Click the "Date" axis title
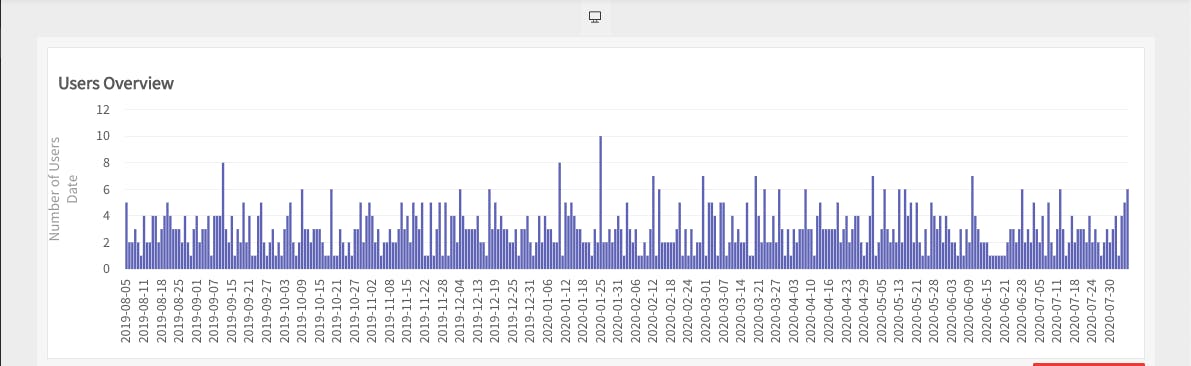Viewport: 1191px width, 366px height. coord(74,189)
